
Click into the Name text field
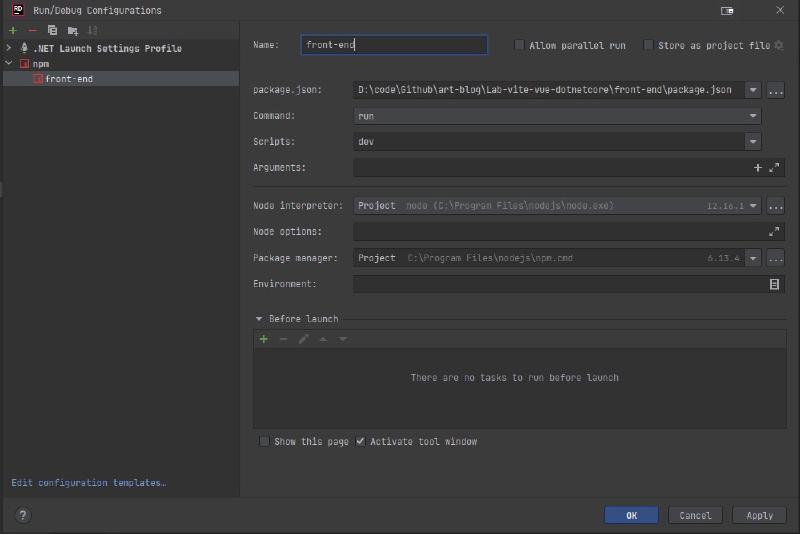[394, 45]
